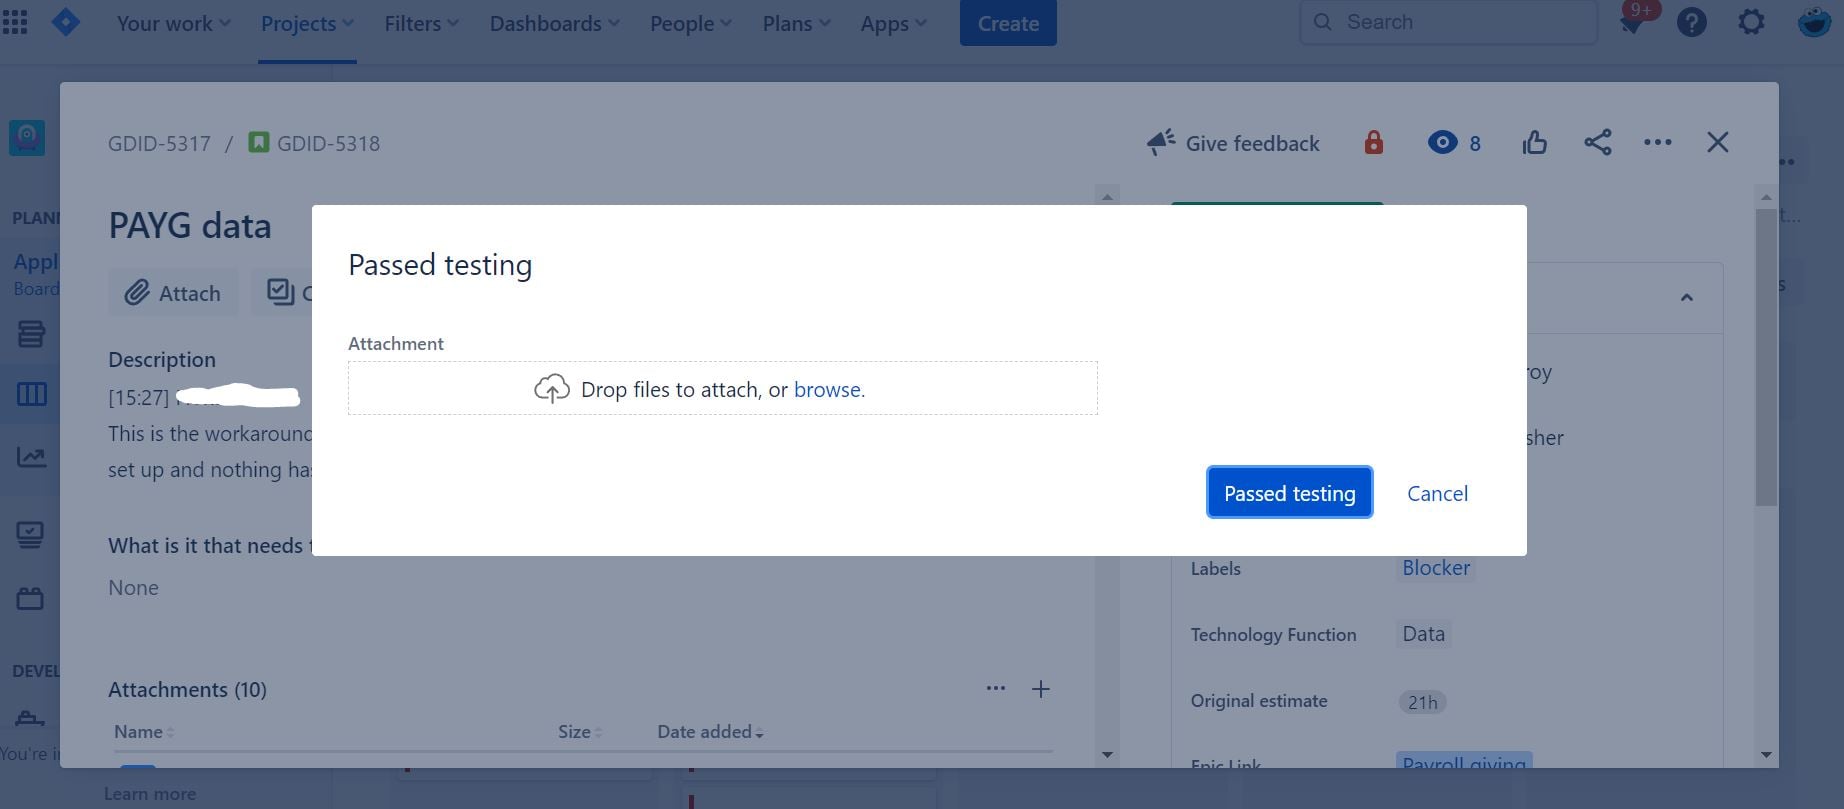Click the issue details panel scrollbar
Image resolution: width=1844 pixels, height=809 pixels.
tap(1766, 356)
